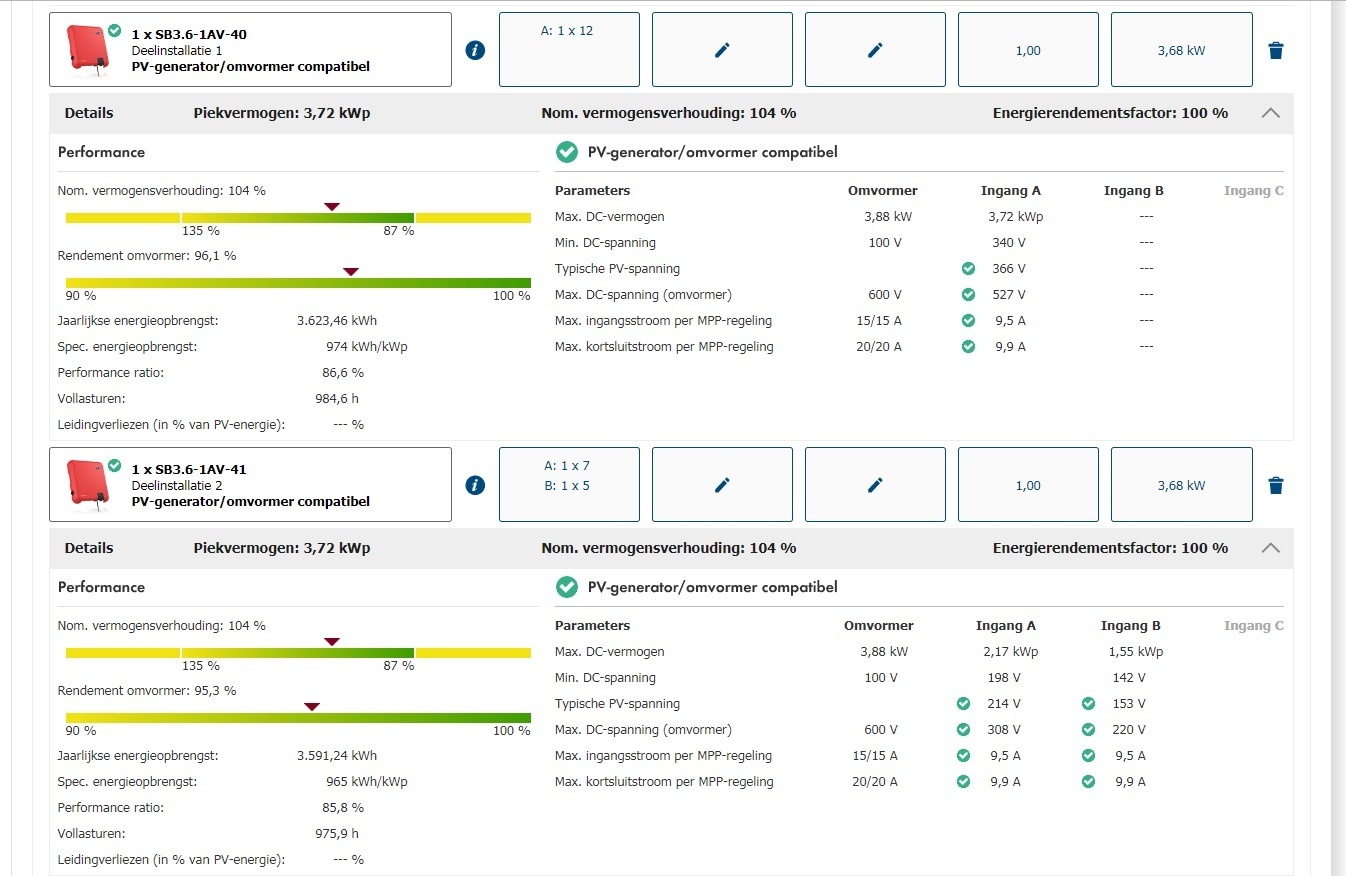This screenshot has height=876, width=1346.
Task: Click the value 965 kWh/kWp
Action: coord(367,782)
